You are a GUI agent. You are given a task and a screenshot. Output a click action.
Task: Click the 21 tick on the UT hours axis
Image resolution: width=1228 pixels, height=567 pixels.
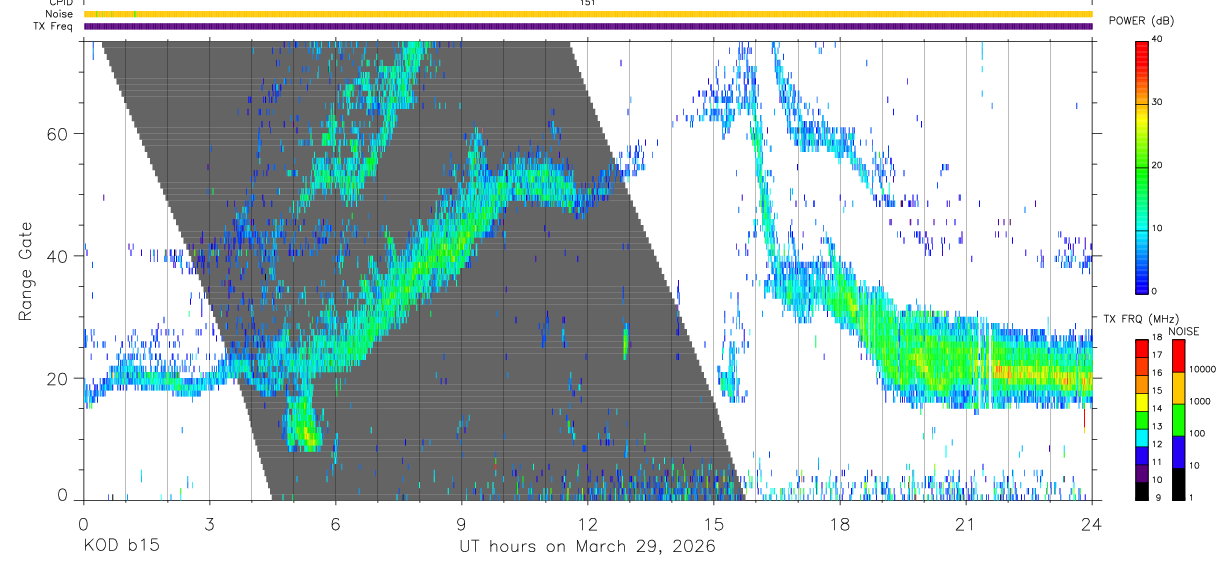(966, 523)
